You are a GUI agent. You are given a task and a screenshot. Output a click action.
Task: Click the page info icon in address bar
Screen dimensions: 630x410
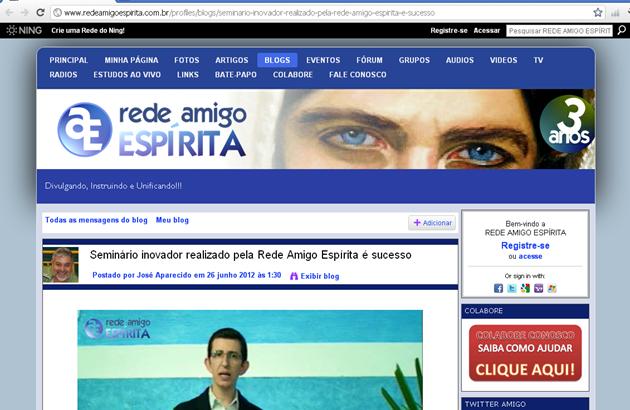57,13
